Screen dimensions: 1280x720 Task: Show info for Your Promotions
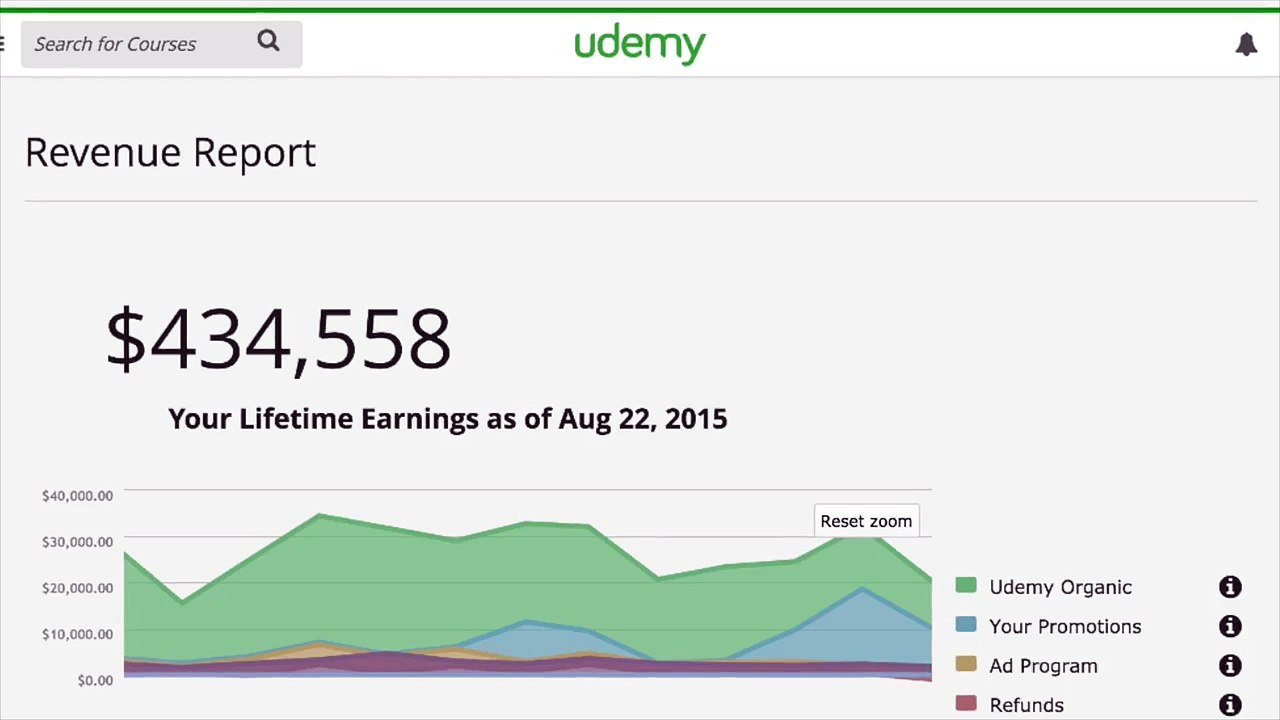tap(1230, 626)
